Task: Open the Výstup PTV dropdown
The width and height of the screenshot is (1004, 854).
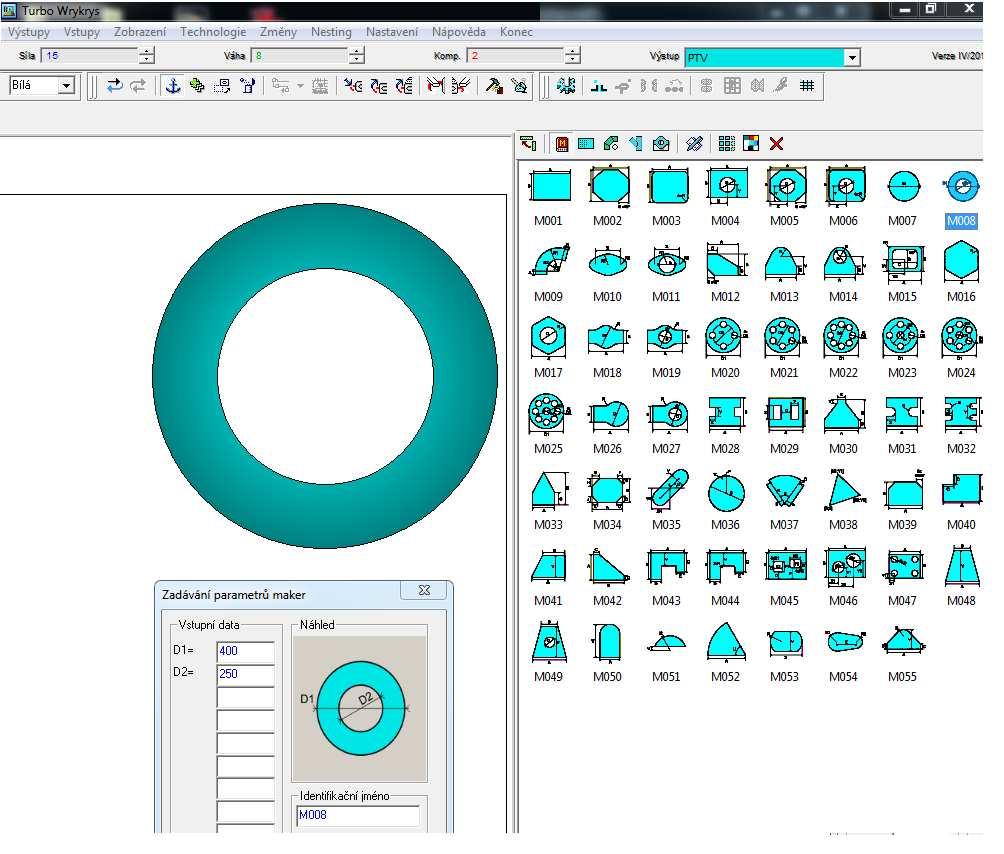Action: point(852,58)
